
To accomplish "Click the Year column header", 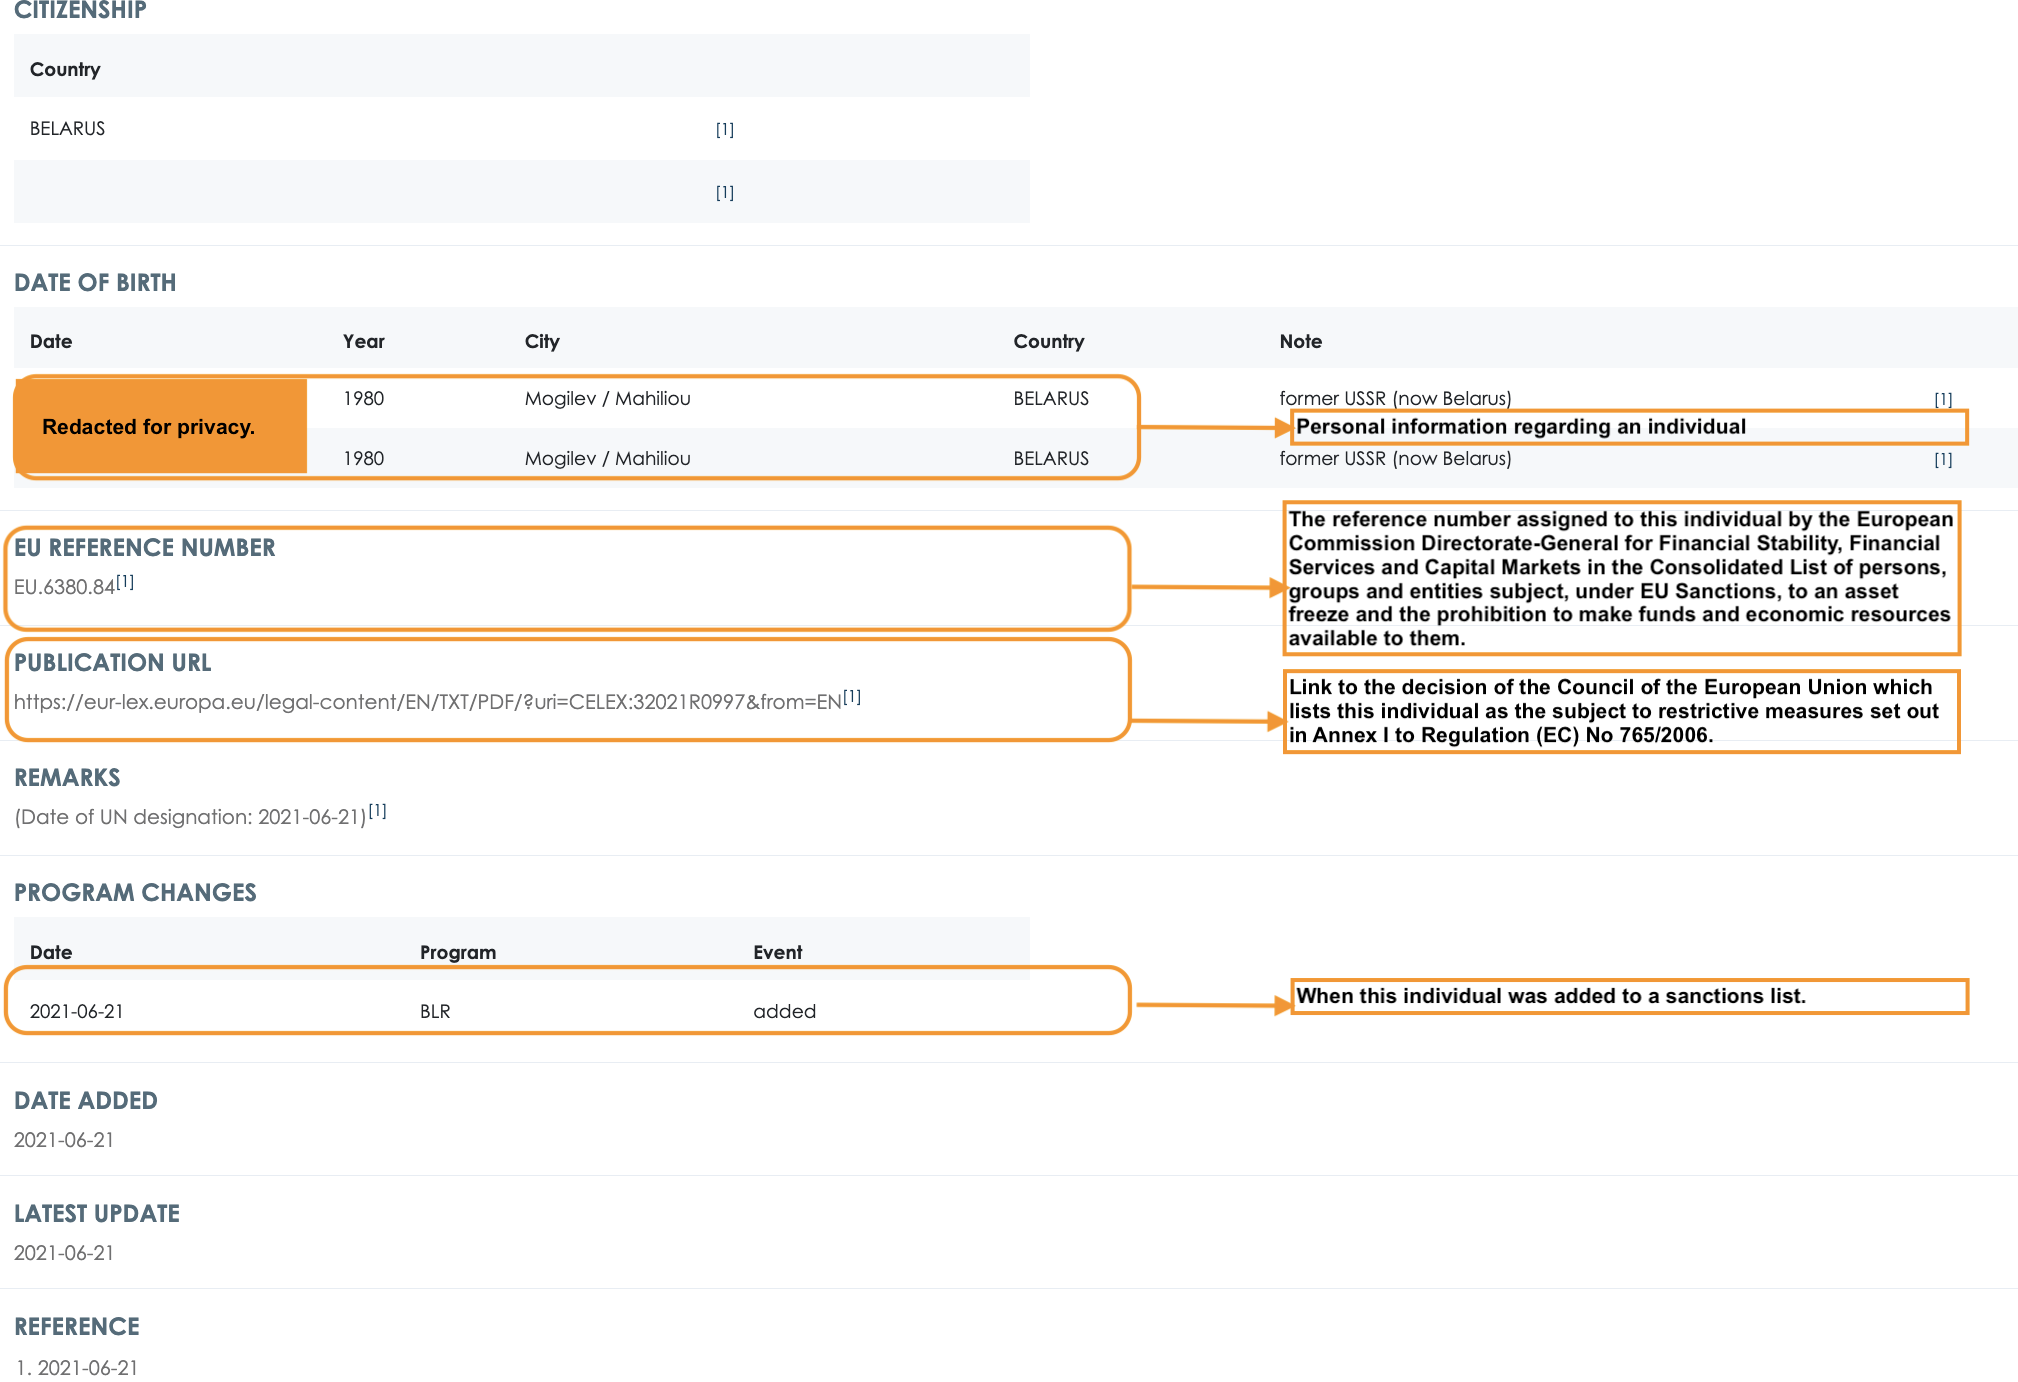I will coord(364,341).
